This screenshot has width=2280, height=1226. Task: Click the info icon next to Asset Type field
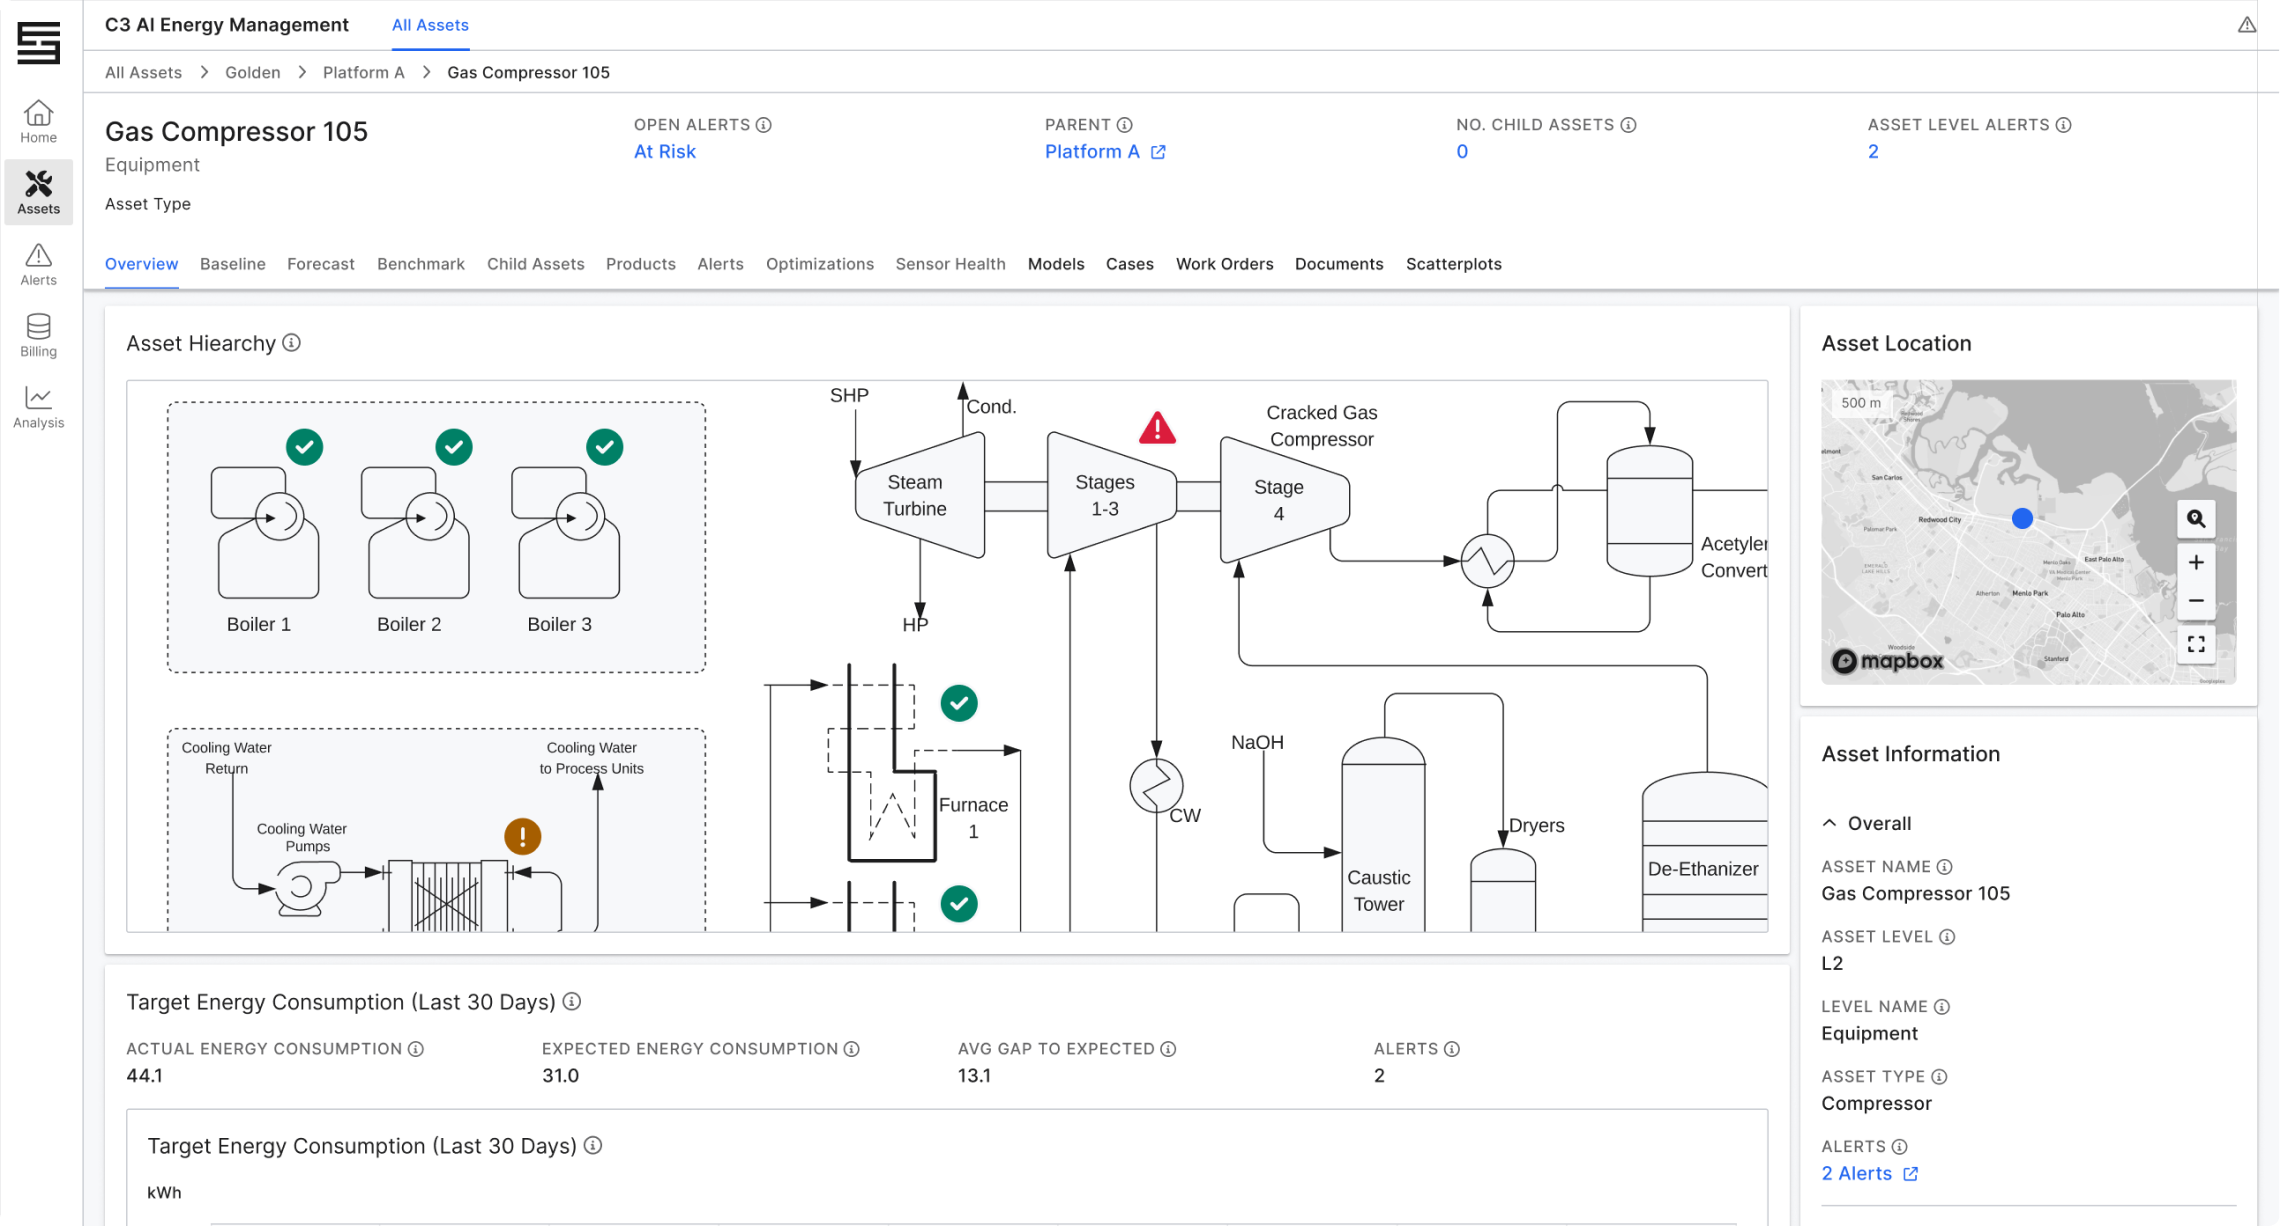click(x=1939, y=1077)
